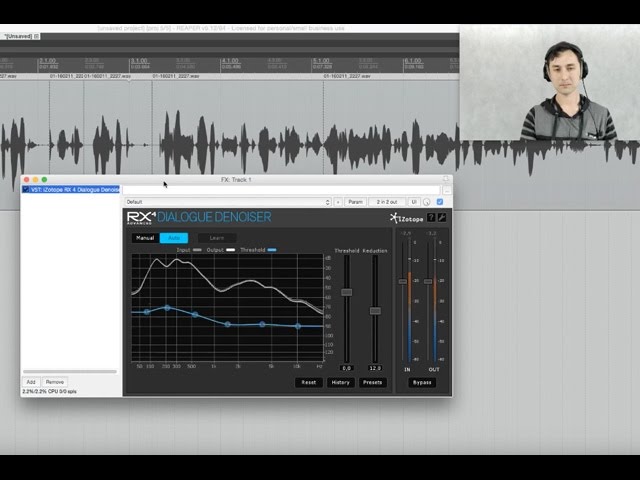Click the webcam video thumbnail
This screenshot has height=480, width=640.
550,83
